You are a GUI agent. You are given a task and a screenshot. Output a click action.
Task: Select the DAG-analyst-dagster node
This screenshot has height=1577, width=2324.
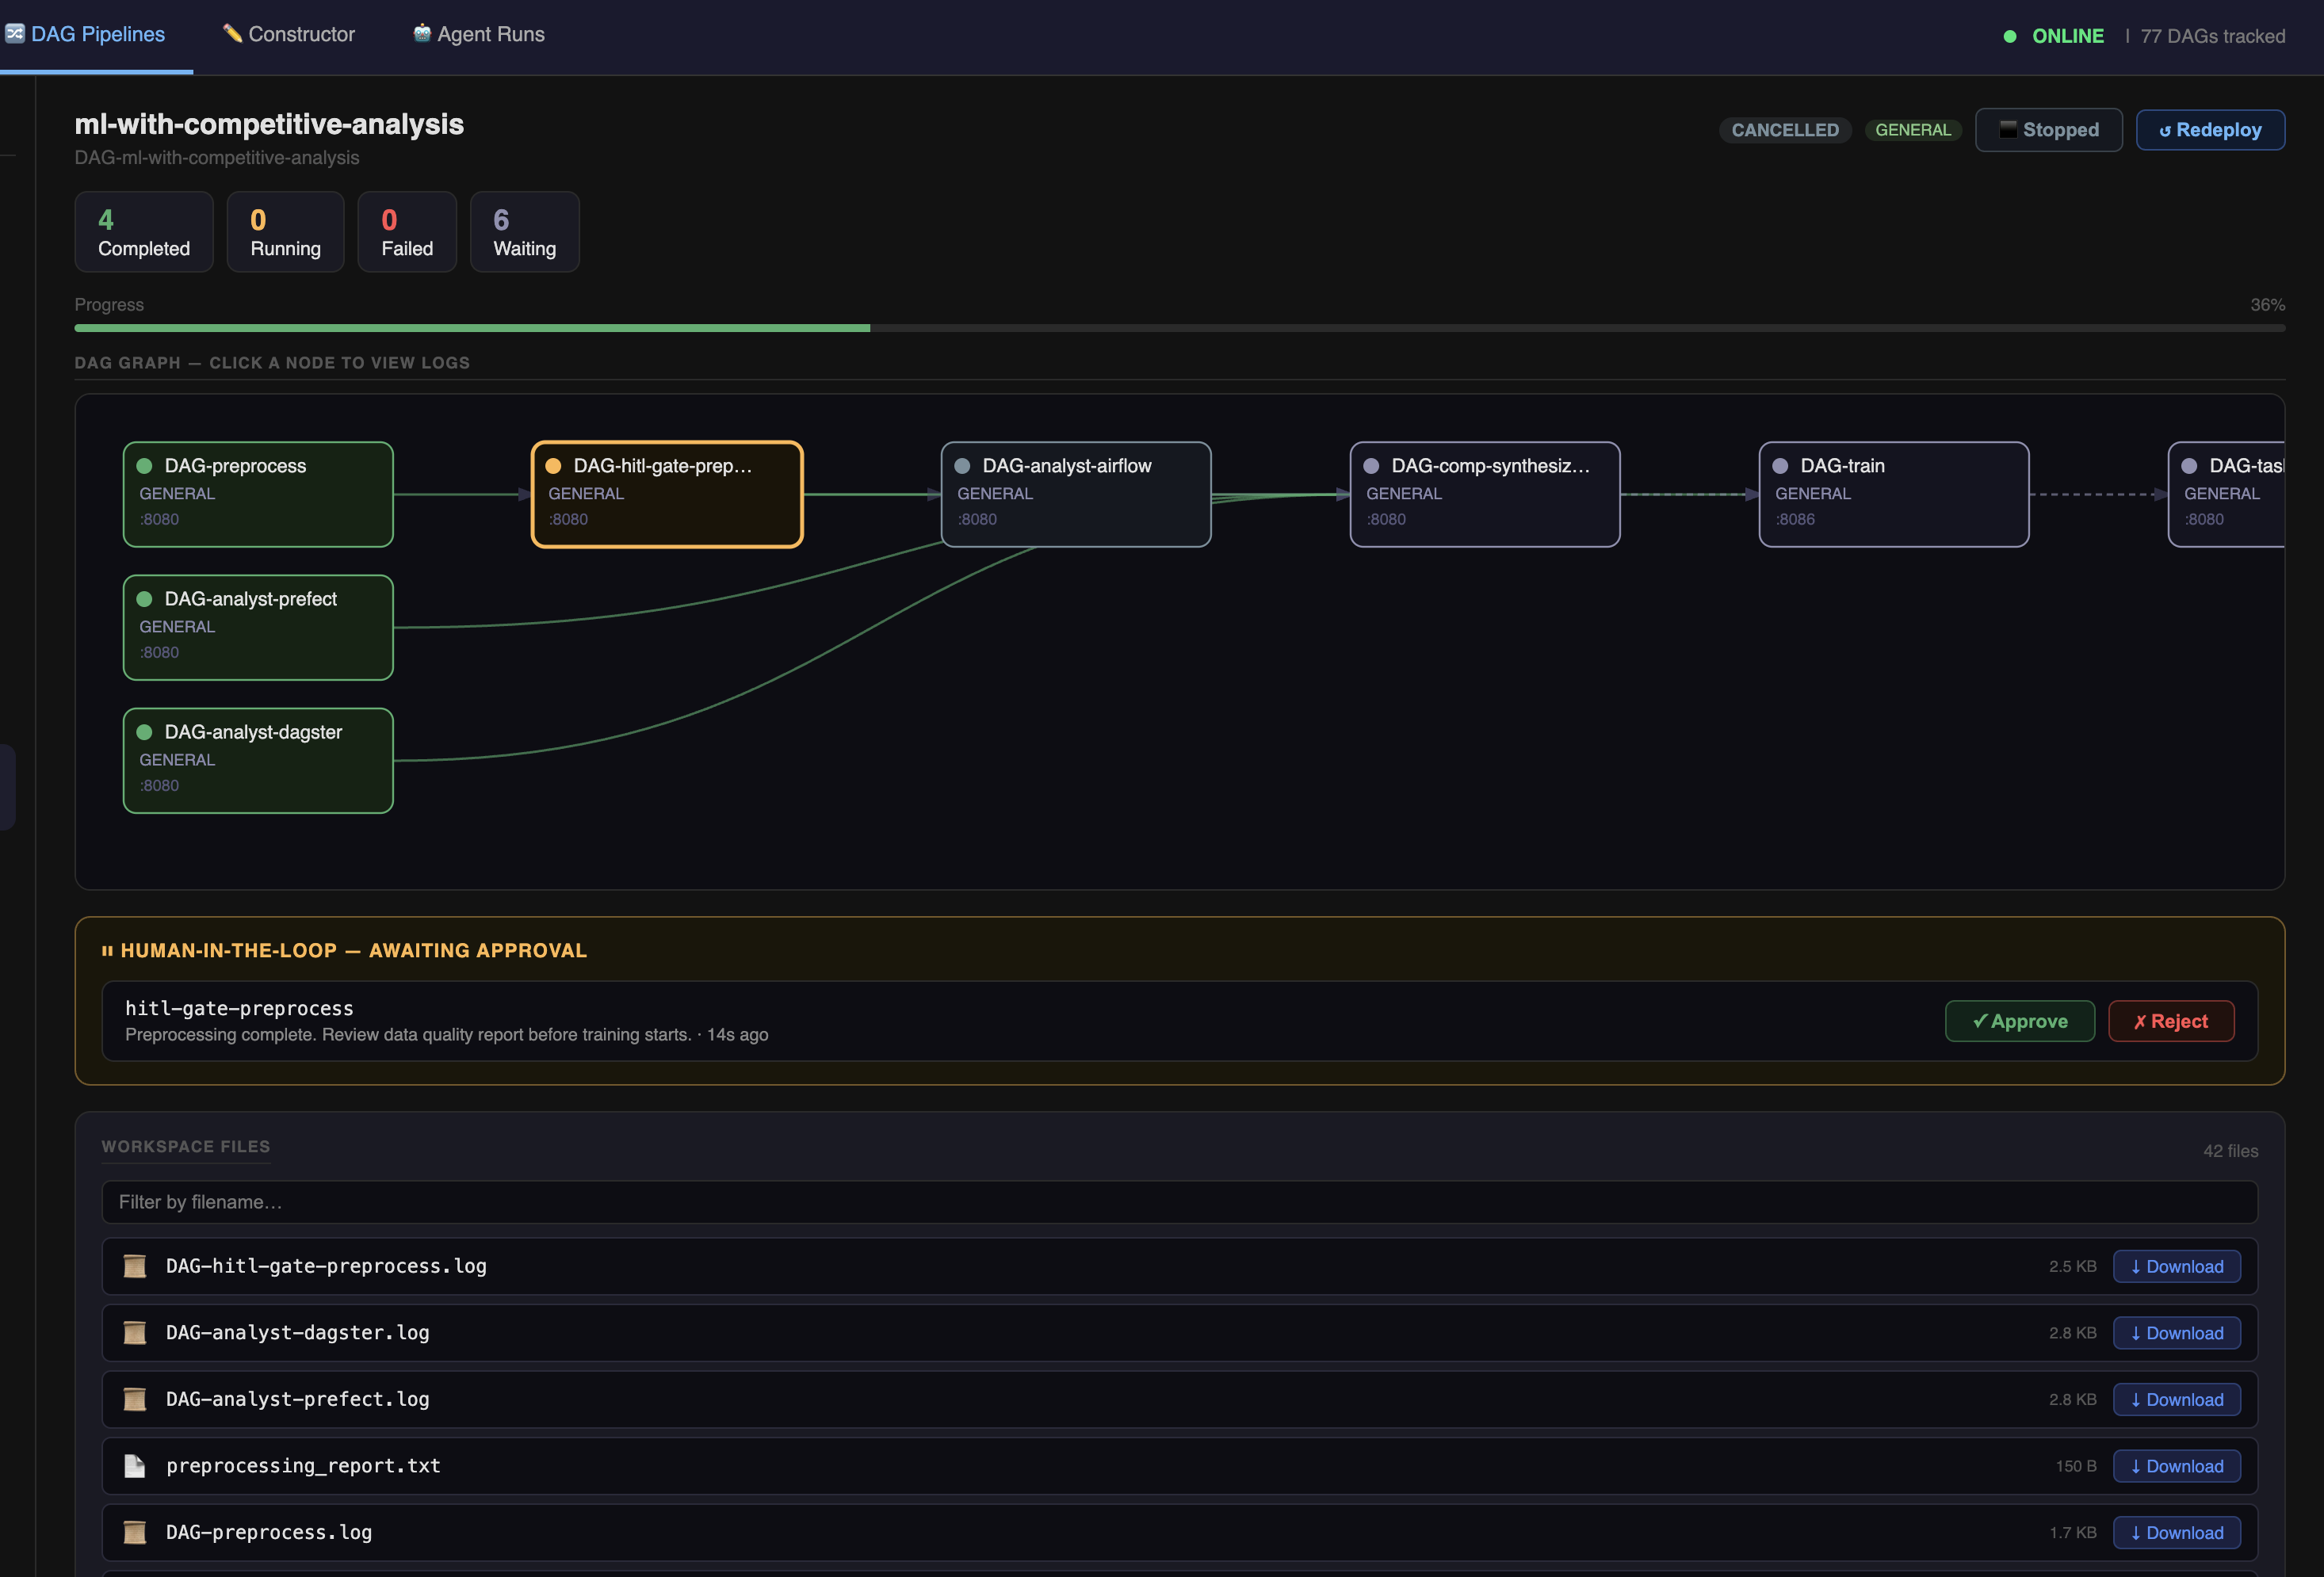coord(258,760)
